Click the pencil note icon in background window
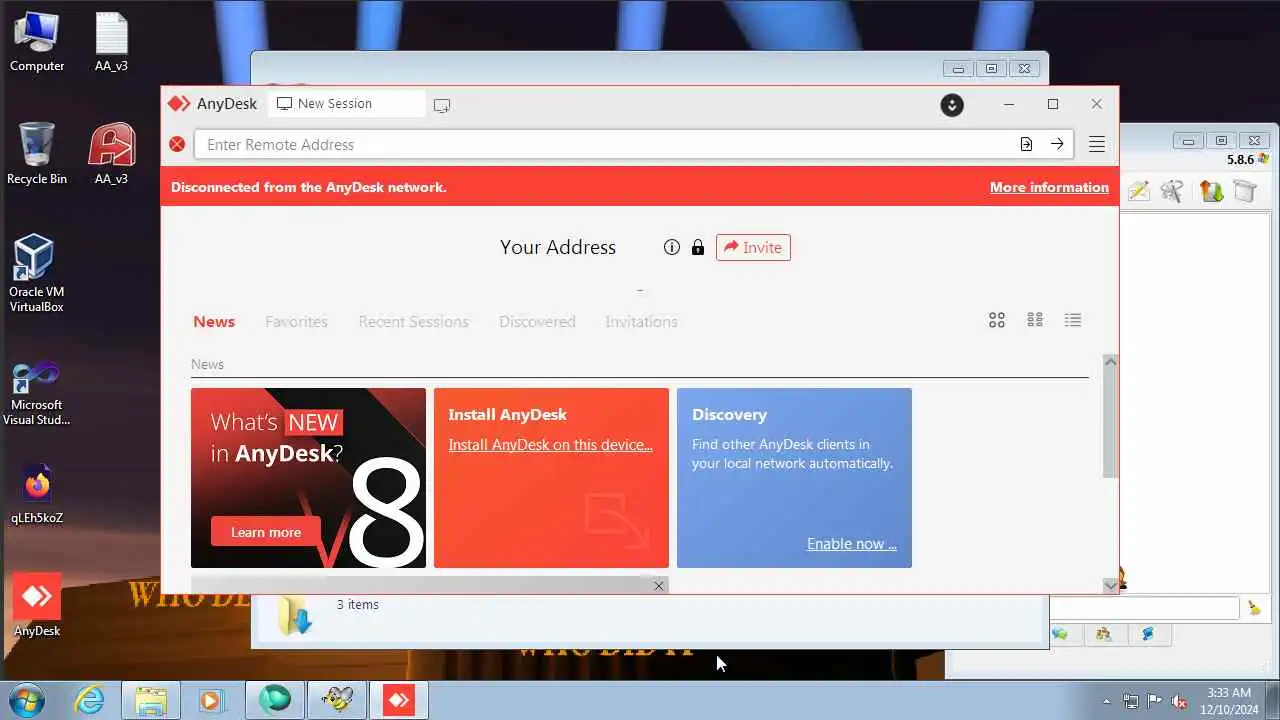The width and height of the screenshot is (1280, 720). coord(1139,190)
